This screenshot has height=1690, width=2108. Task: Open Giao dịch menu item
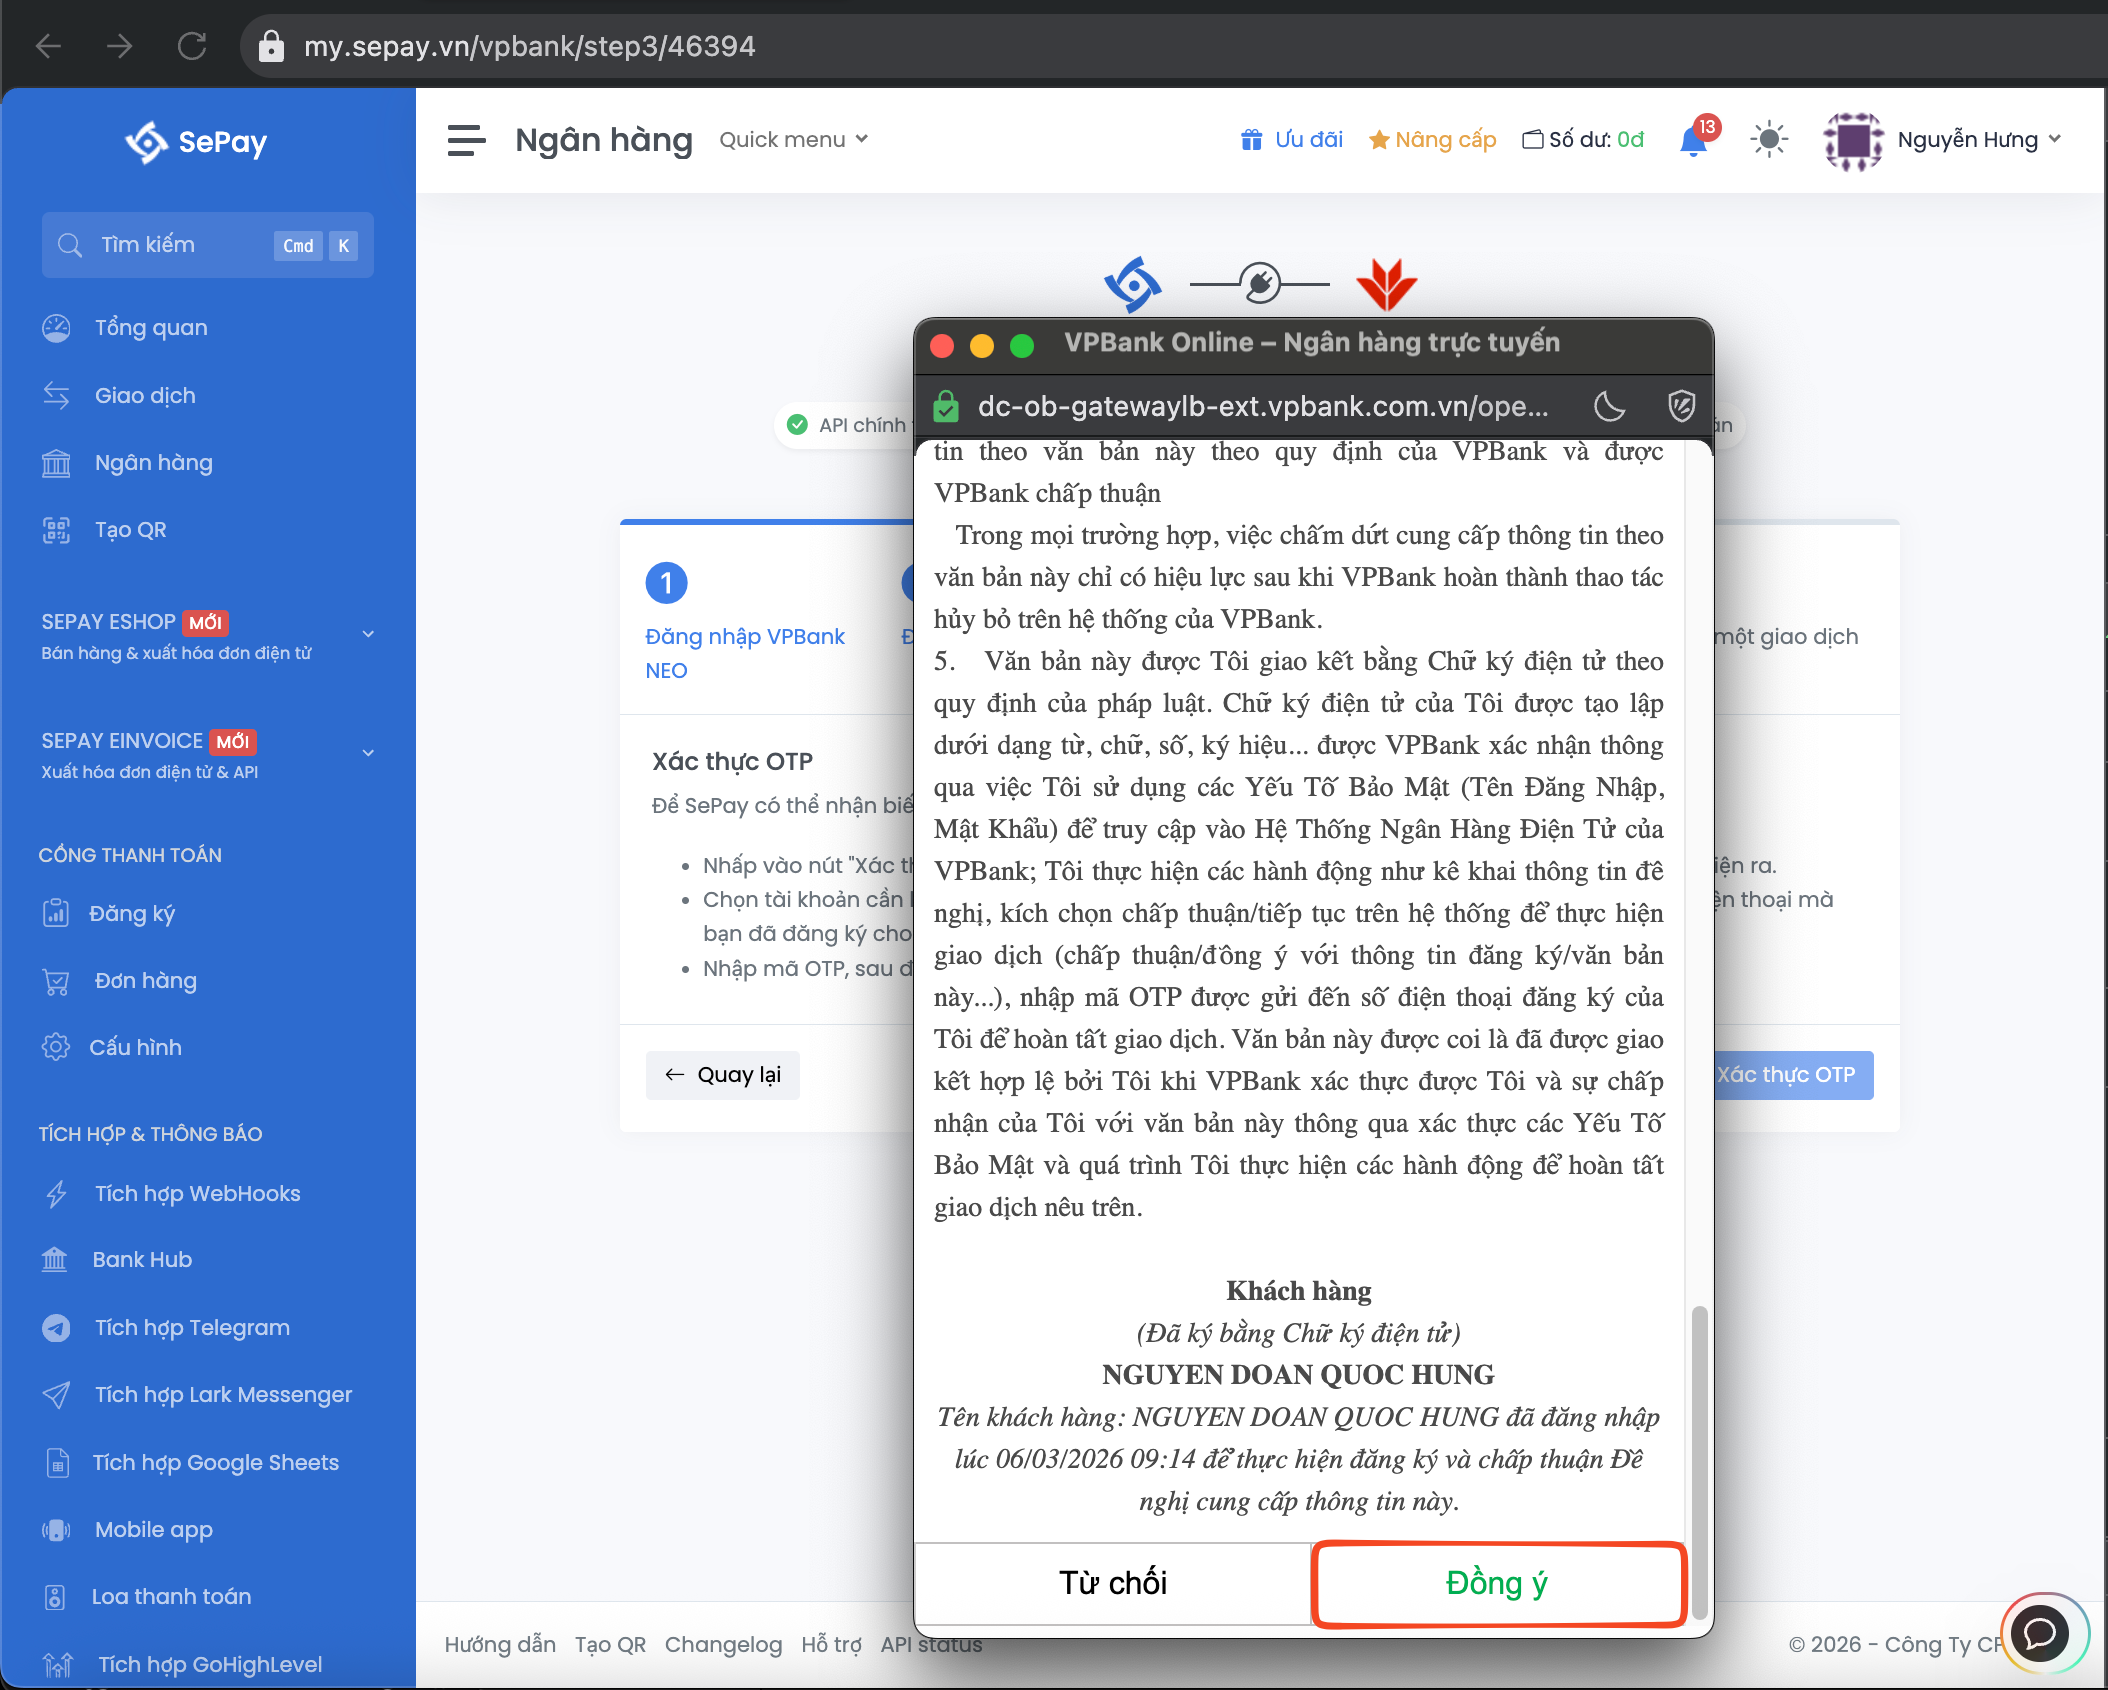[x=145, y=396]
